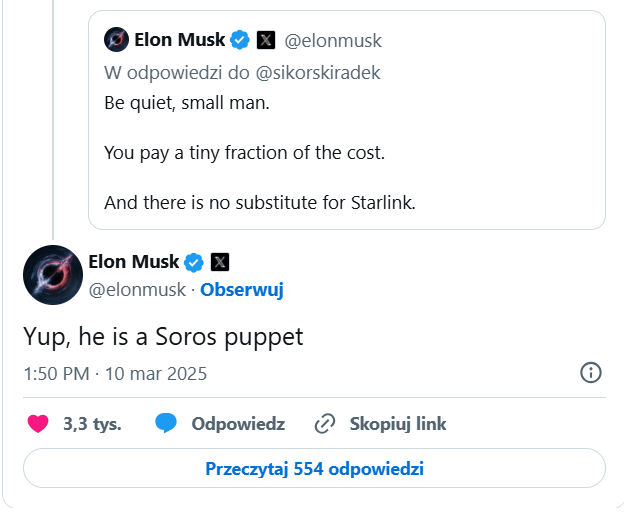The image size is (624, 512).
Task: Click the X logo badge in quoted tweet
Action: click(266, 41)
